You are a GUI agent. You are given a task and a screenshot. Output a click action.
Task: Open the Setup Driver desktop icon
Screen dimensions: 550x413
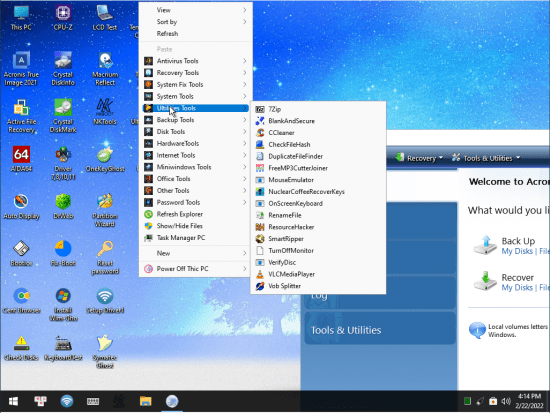(x=105, y=300)
